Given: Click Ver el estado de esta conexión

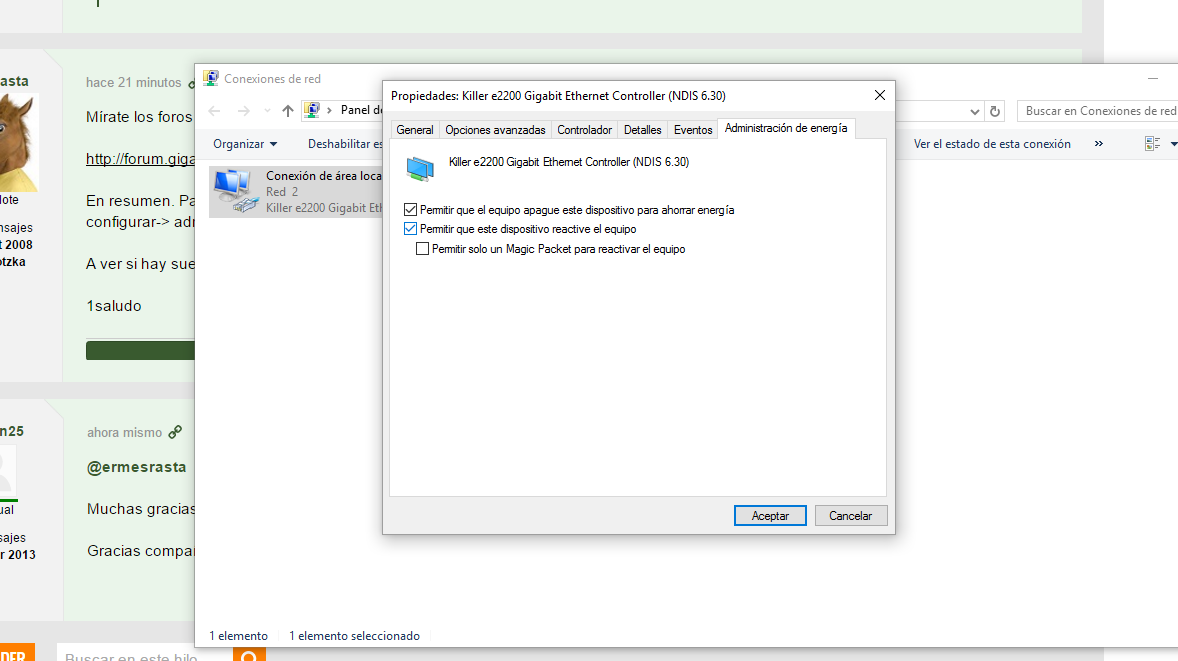Looking at the screenshot, I should click(992, 143).
